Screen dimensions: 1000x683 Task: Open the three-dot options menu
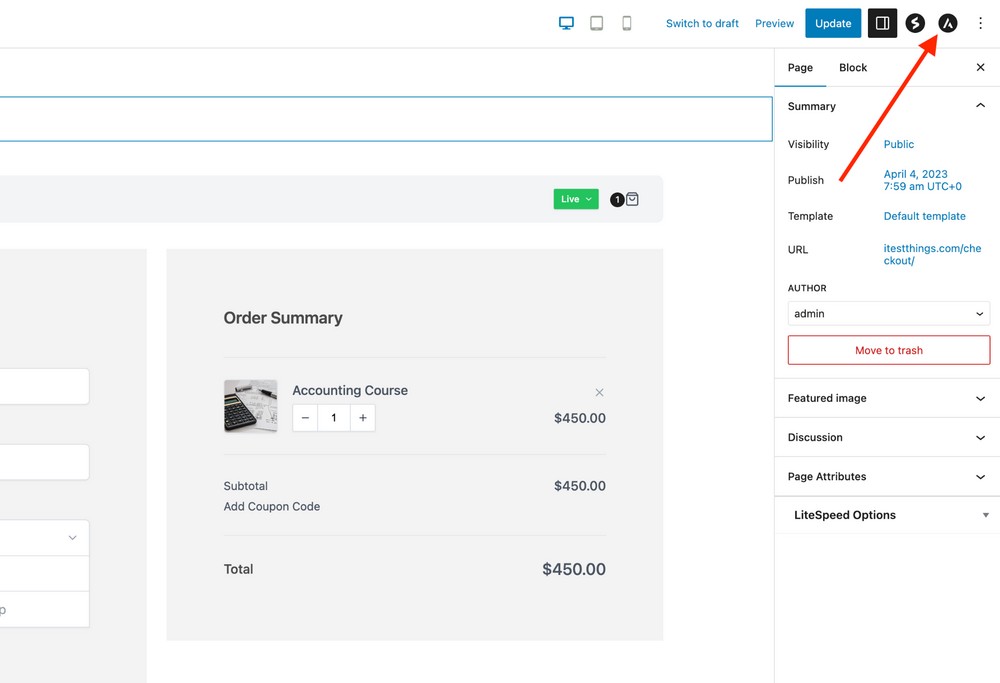click(x=980, y=23)
